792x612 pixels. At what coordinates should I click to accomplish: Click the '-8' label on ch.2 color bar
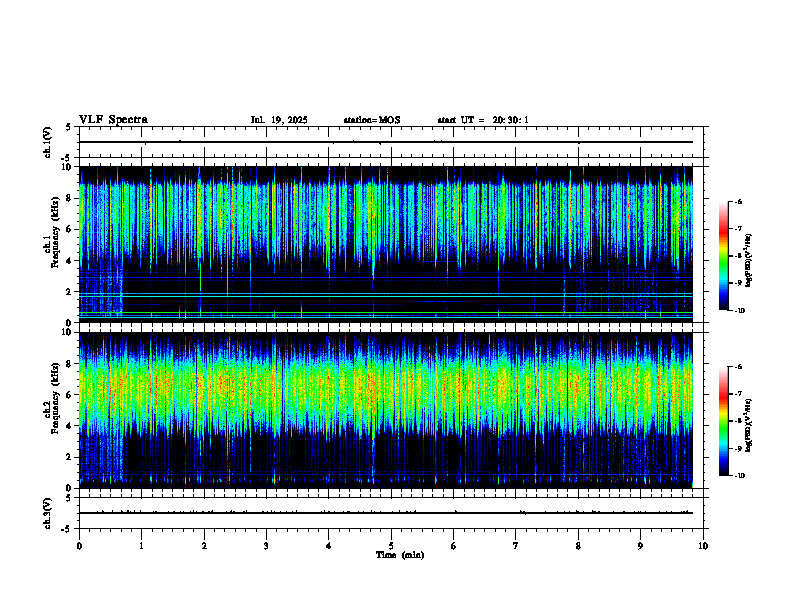[739, 421]
